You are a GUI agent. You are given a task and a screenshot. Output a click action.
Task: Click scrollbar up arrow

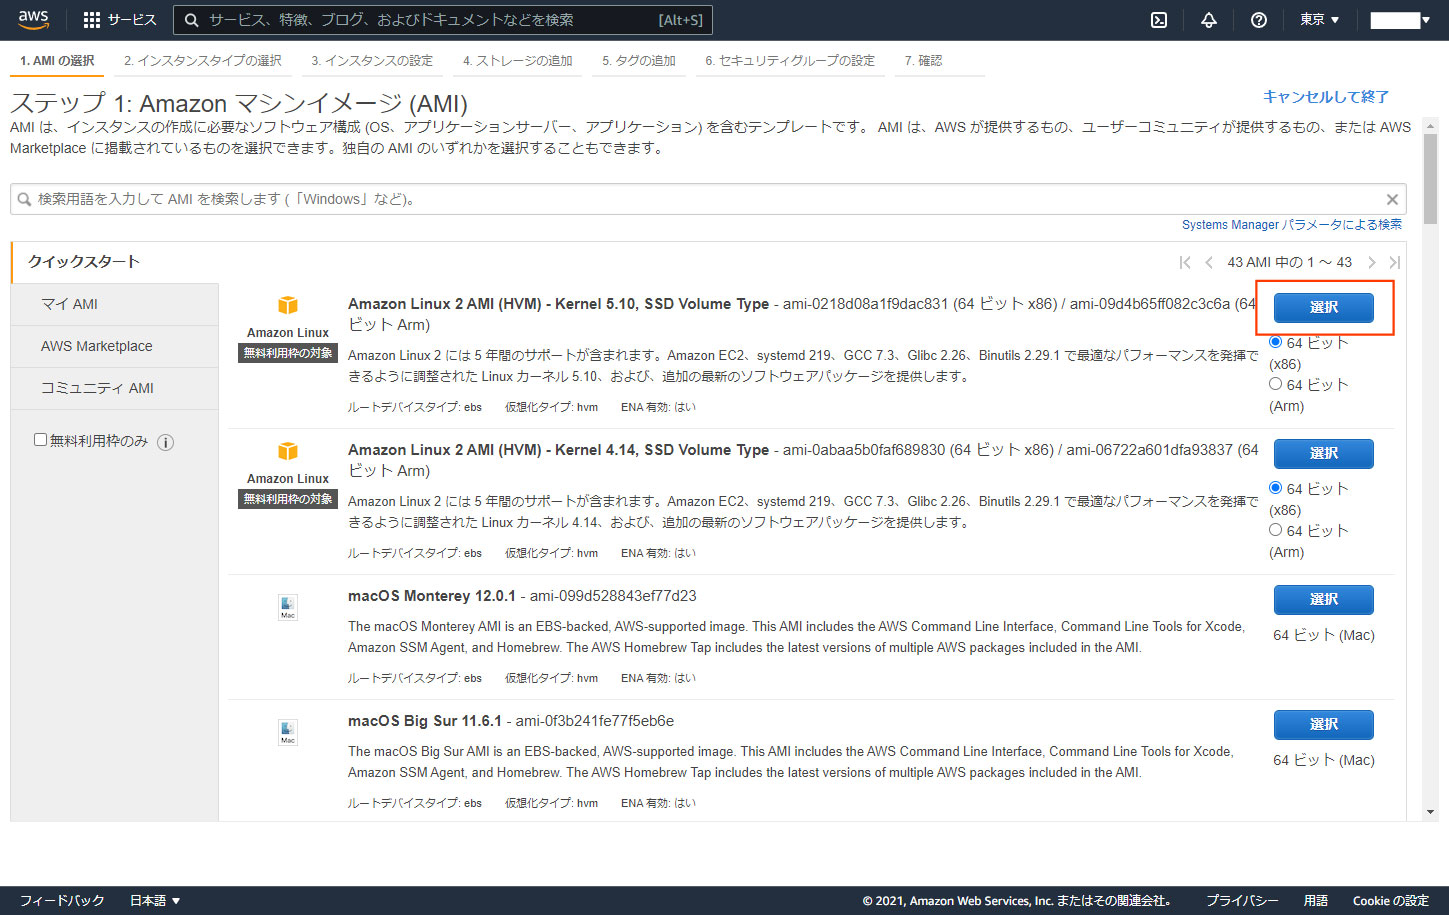click(x=1431, y=124)
